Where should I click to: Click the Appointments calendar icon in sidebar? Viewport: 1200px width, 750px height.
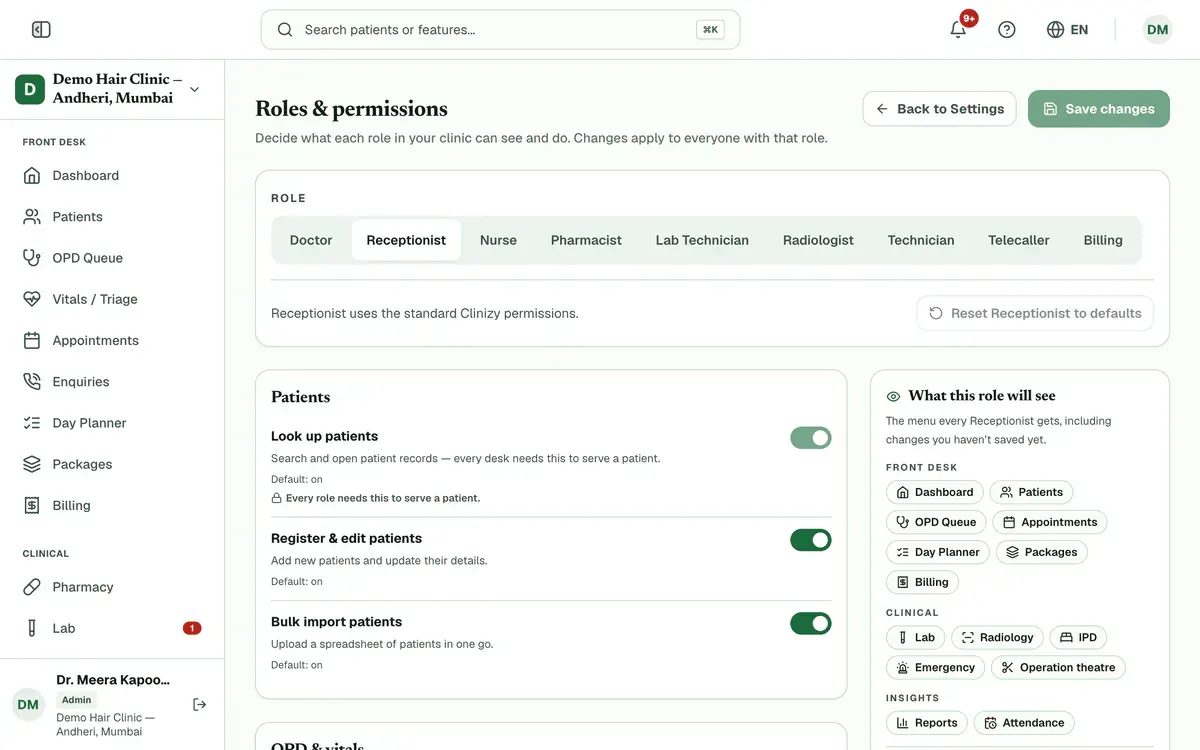point(32,341)
